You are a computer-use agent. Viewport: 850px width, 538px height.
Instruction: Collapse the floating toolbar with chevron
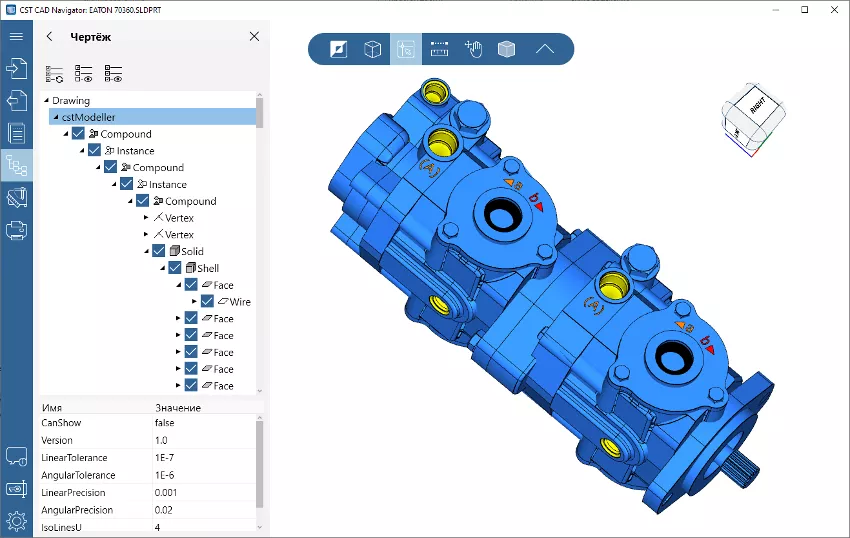coord(544,49)
